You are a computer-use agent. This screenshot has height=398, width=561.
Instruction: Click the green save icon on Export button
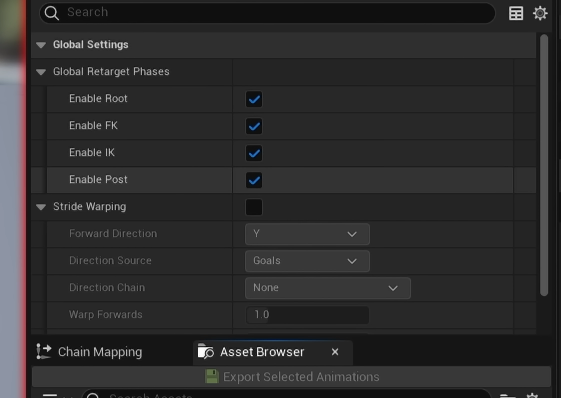(x=212, y=377)
